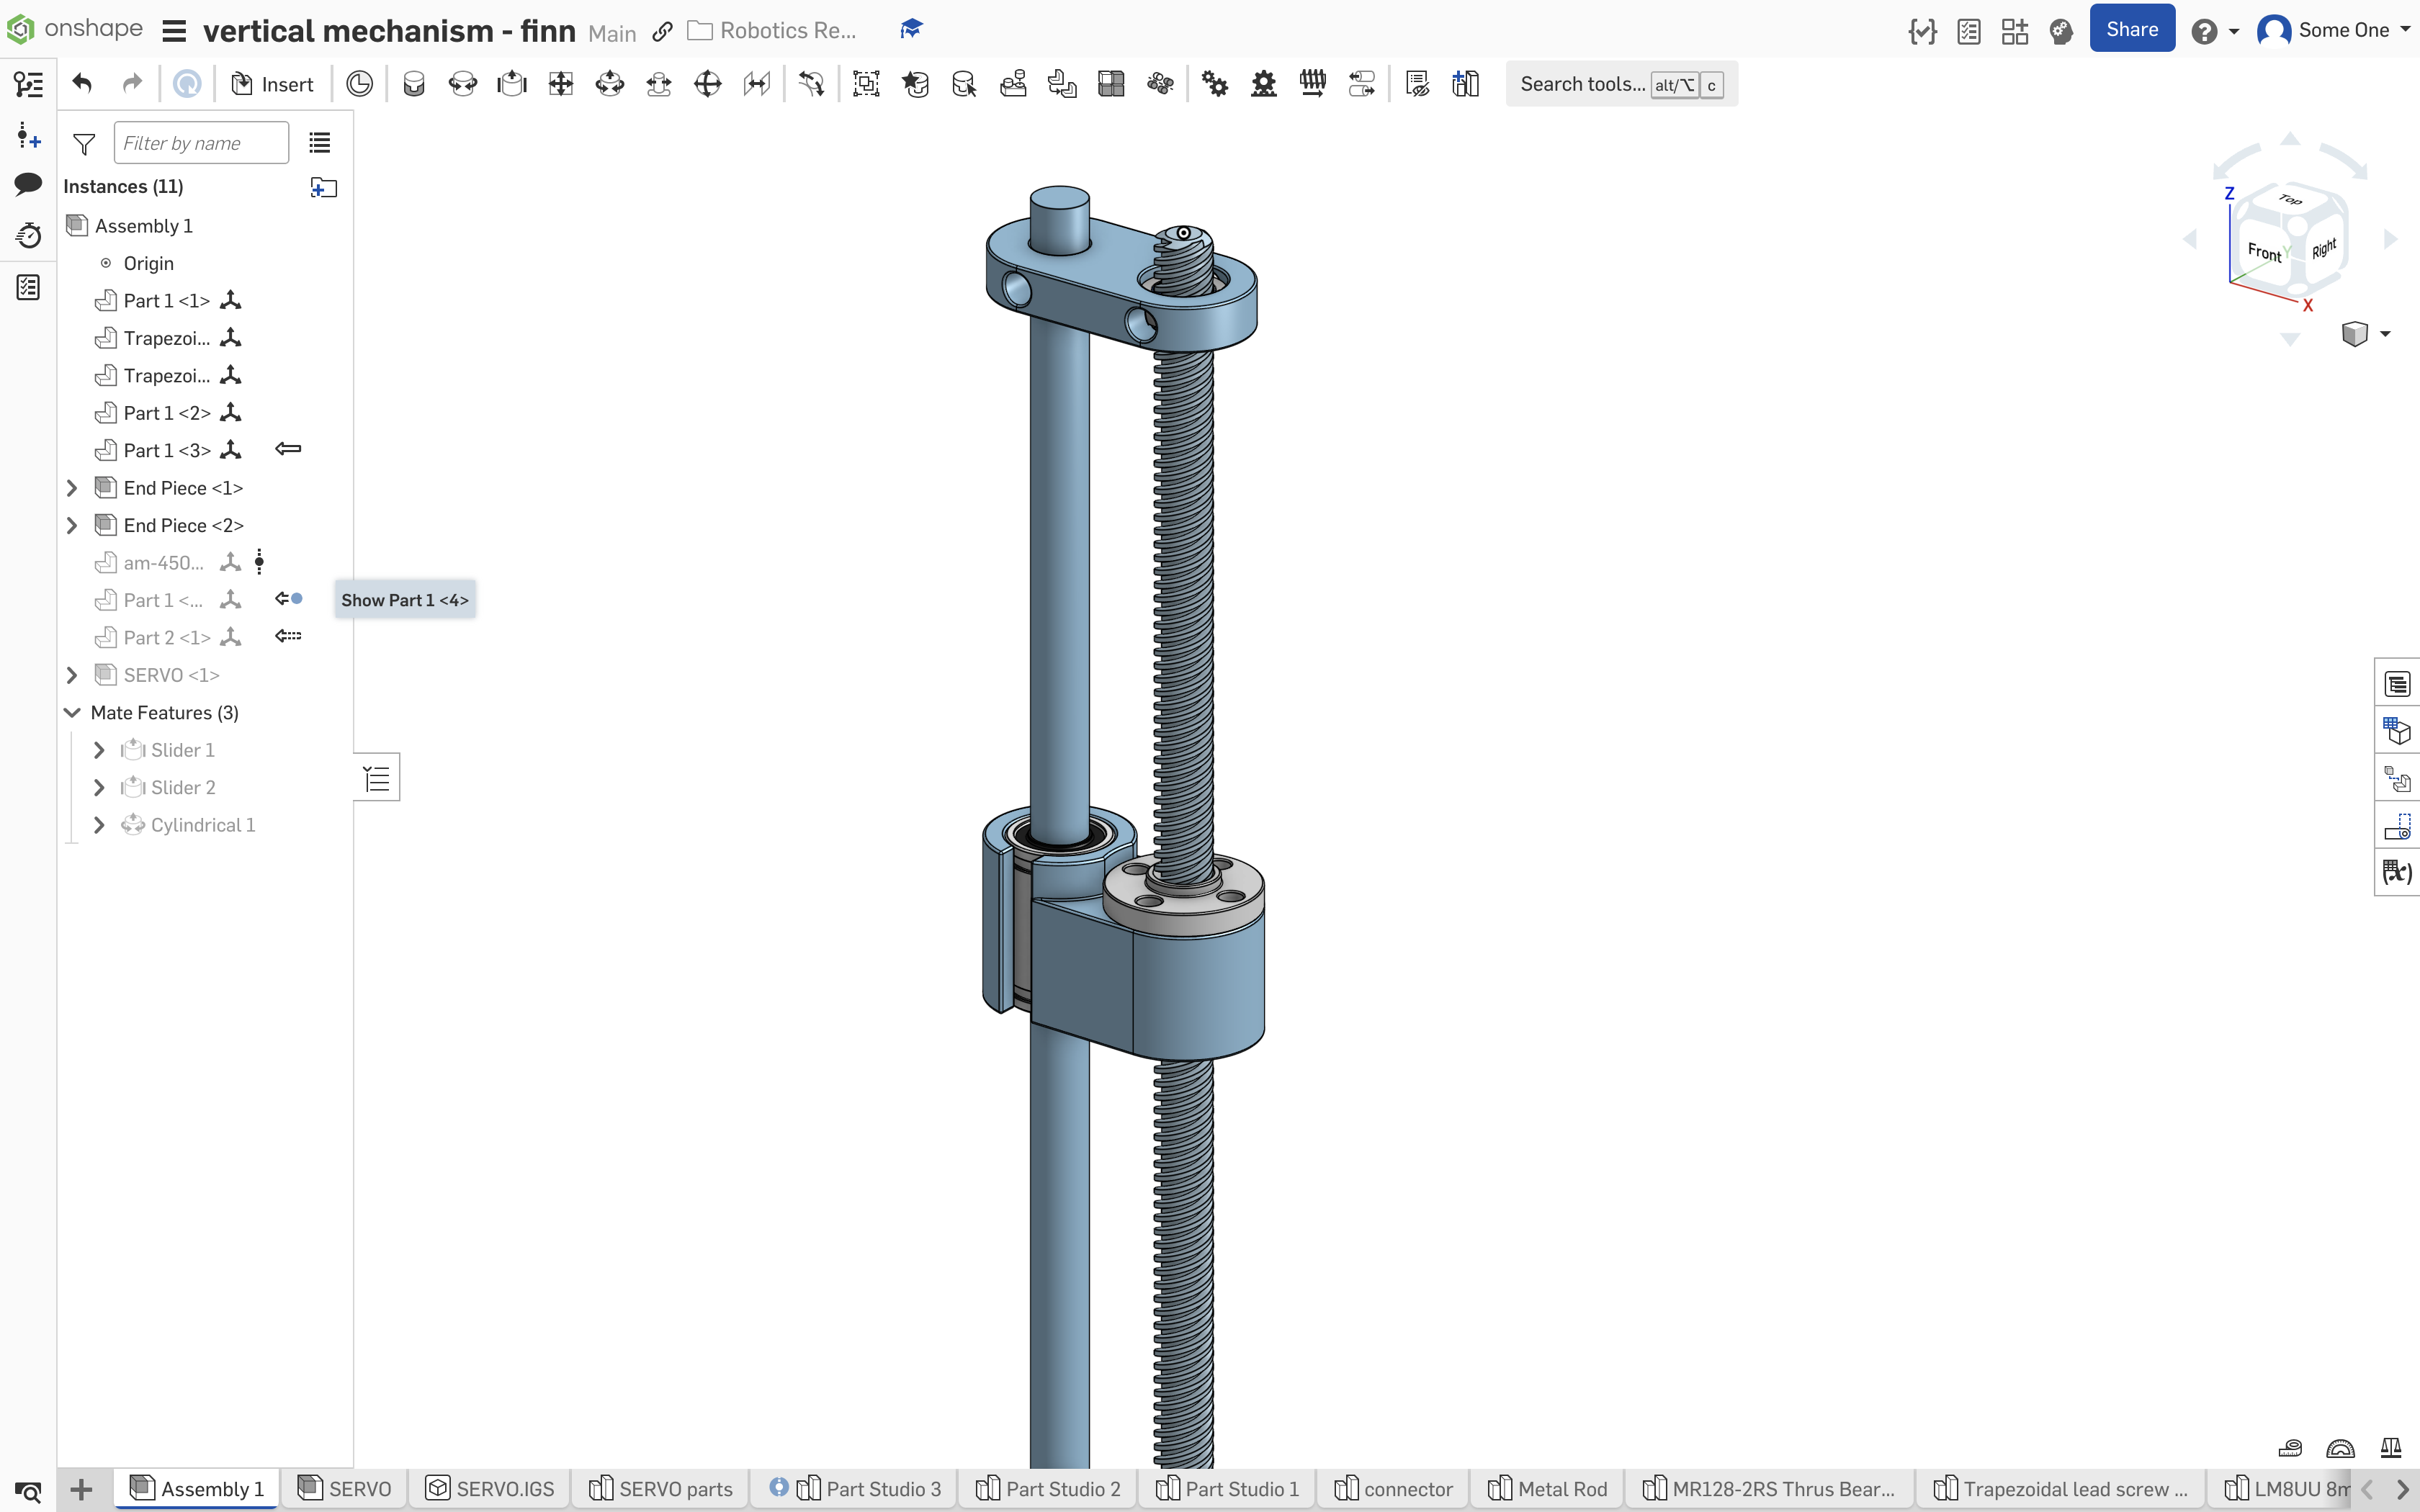Collapse the Mate Features group

(72, 713)
